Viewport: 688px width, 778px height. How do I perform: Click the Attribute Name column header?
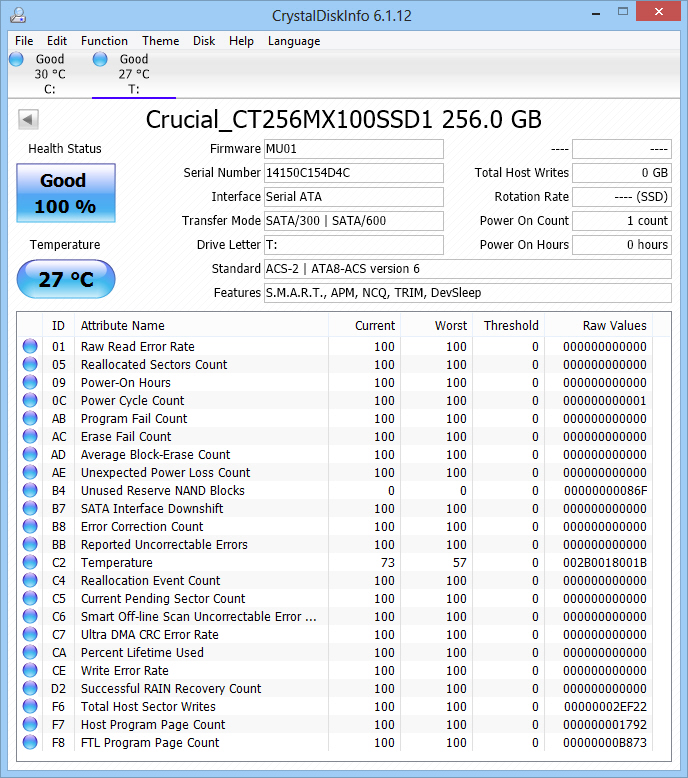pos(201,325)
